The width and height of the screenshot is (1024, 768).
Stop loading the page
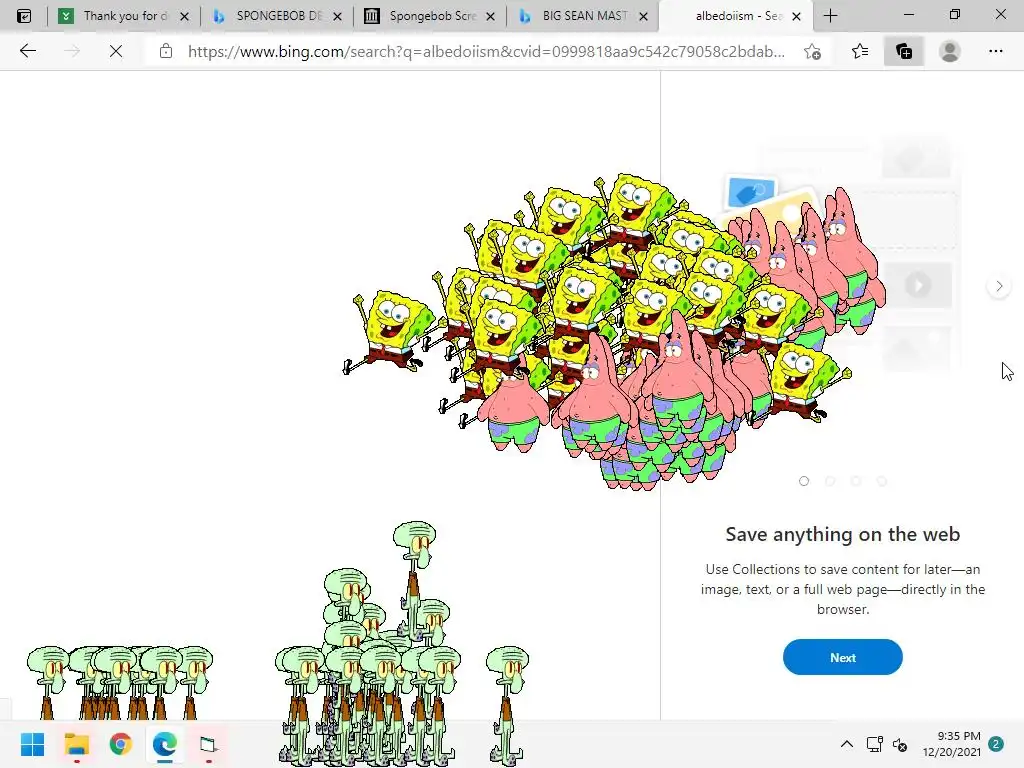point(116,51)
